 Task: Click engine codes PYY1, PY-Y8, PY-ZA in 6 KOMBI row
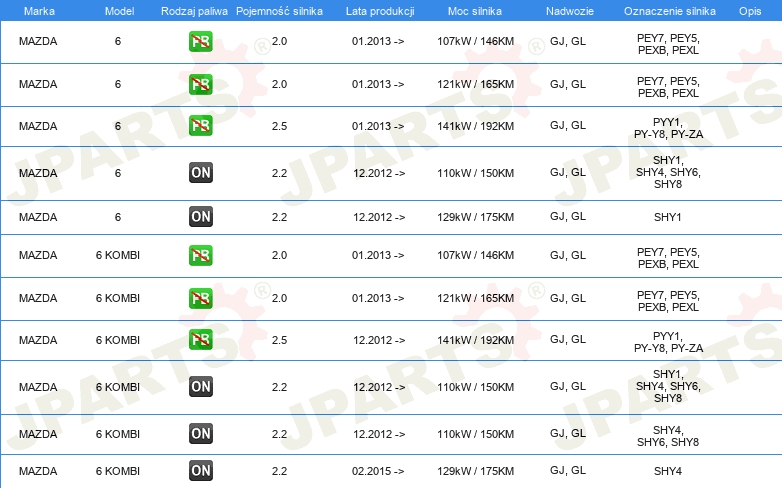pyautogui.click(x=668, y=342)
